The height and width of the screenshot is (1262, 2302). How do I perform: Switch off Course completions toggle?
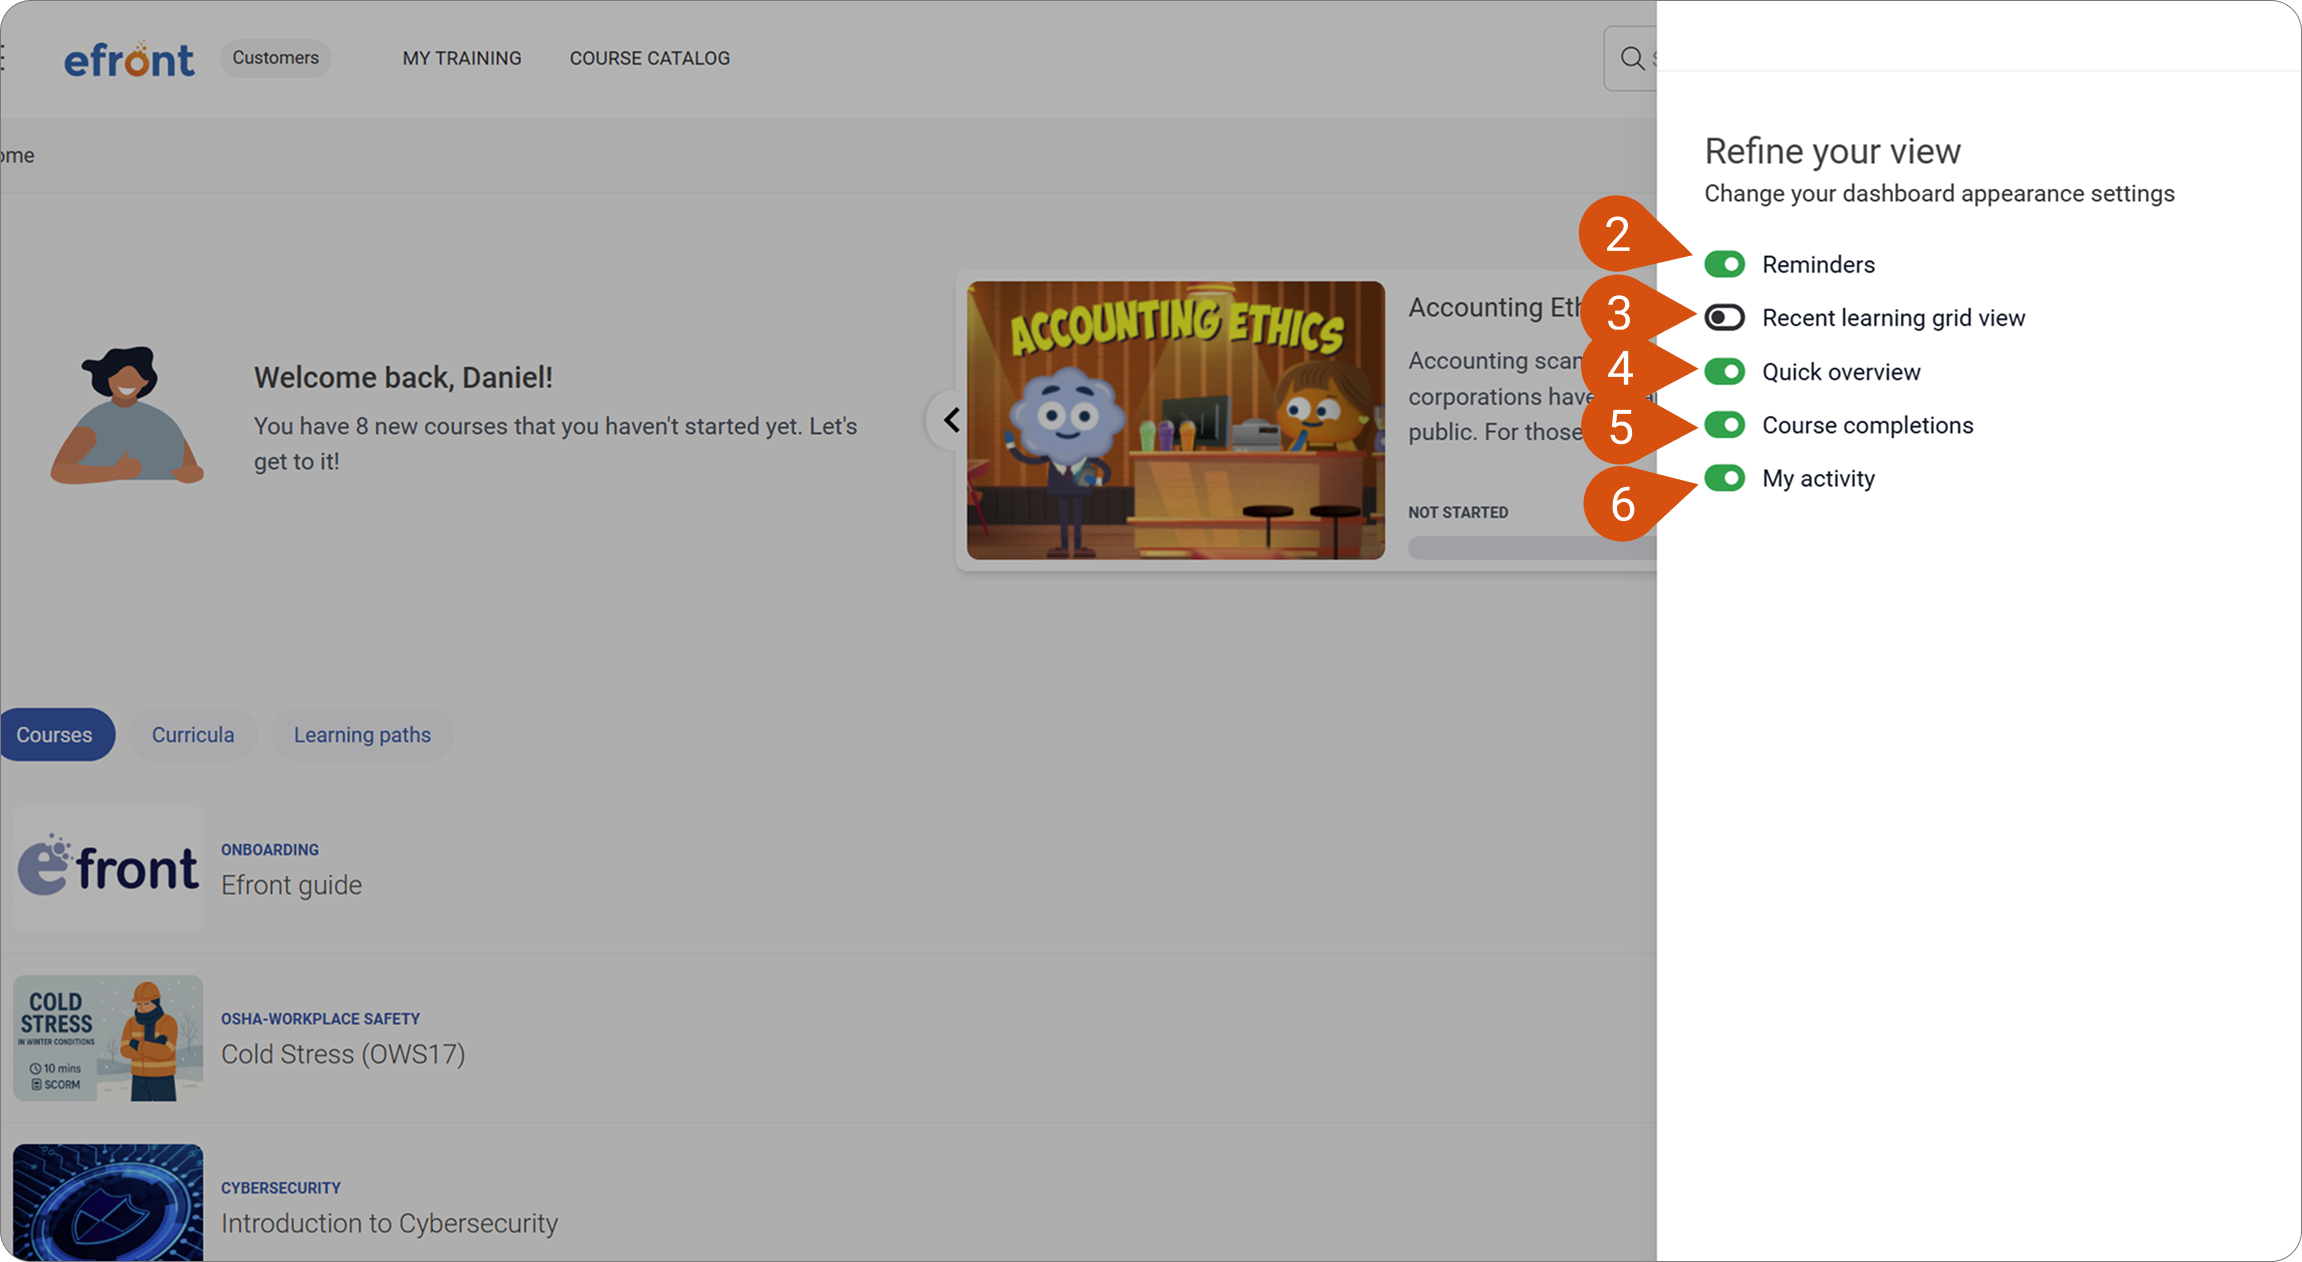[x=1724, y=425]
